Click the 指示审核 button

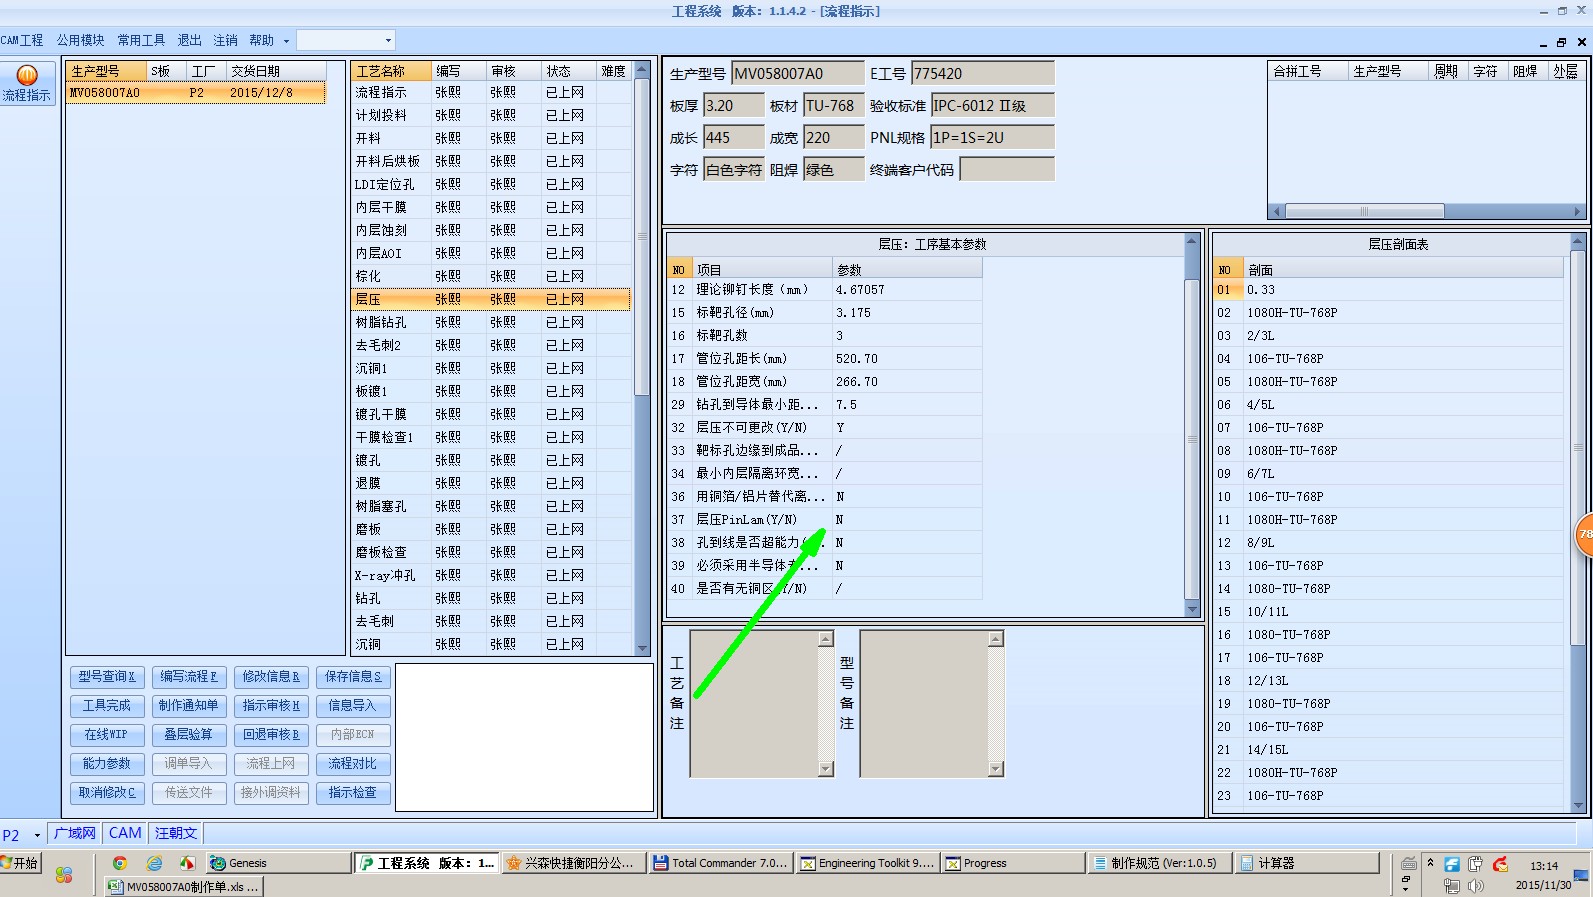271,706
